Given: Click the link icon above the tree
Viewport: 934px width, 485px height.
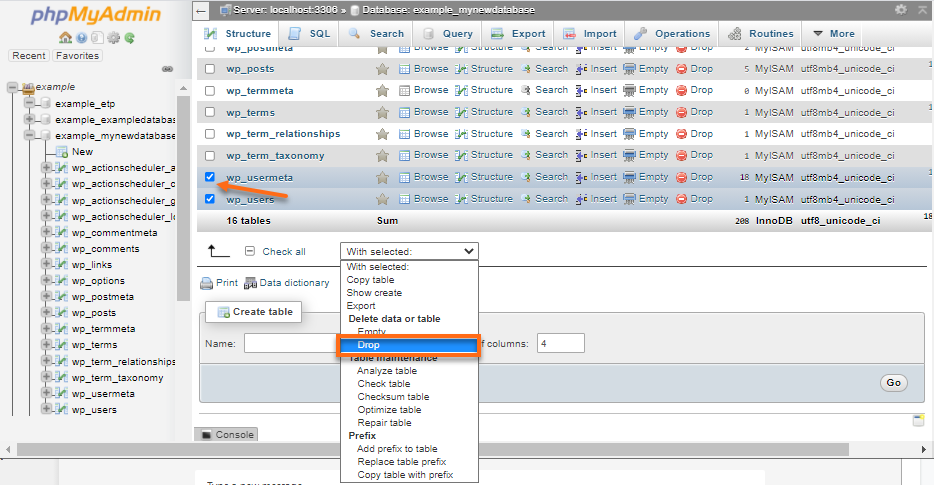Looking at the screenshot, I should coord(167,69).
